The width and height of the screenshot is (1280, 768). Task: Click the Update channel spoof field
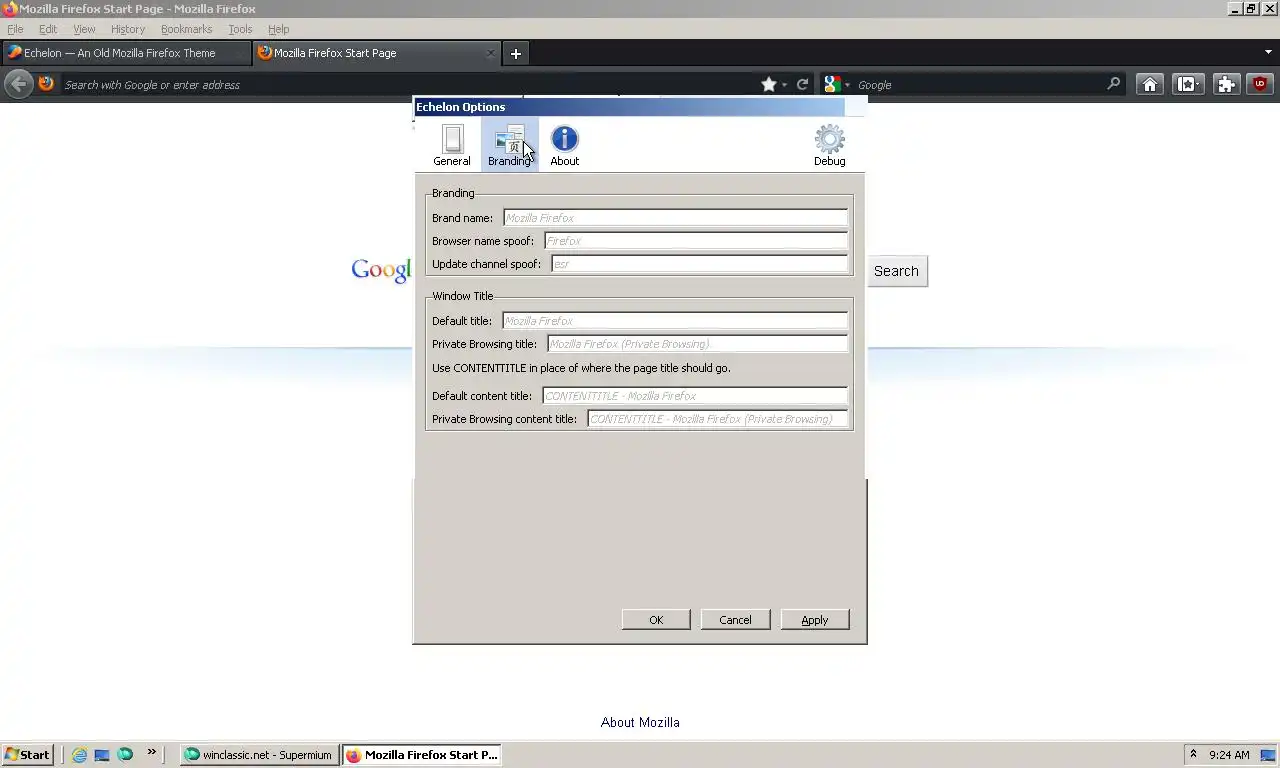(699, 263)
